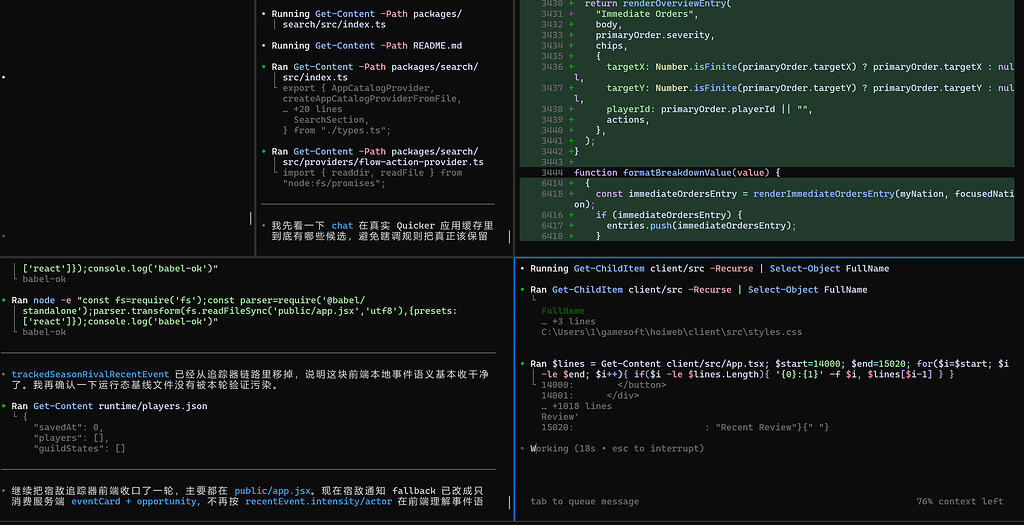Click the '76% context left' indicator
Image resolution: width=1024 pixels, height=525 pixels.
tap(959, 501)
